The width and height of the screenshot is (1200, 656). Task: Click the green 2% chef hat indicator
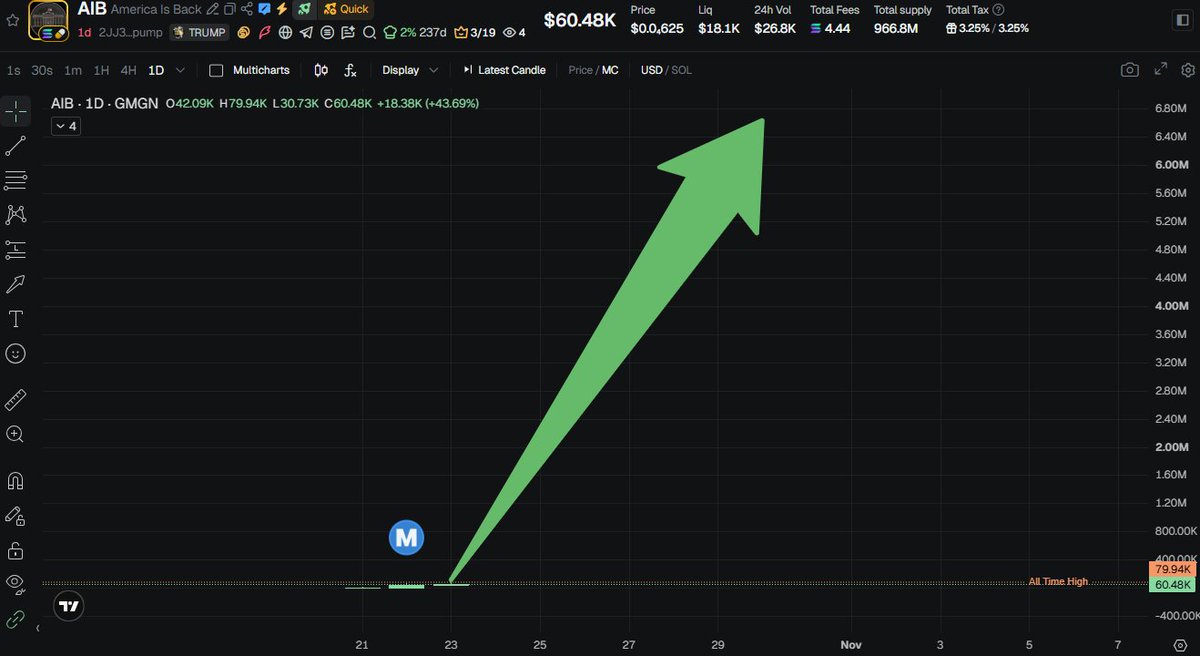click(400, 32)
